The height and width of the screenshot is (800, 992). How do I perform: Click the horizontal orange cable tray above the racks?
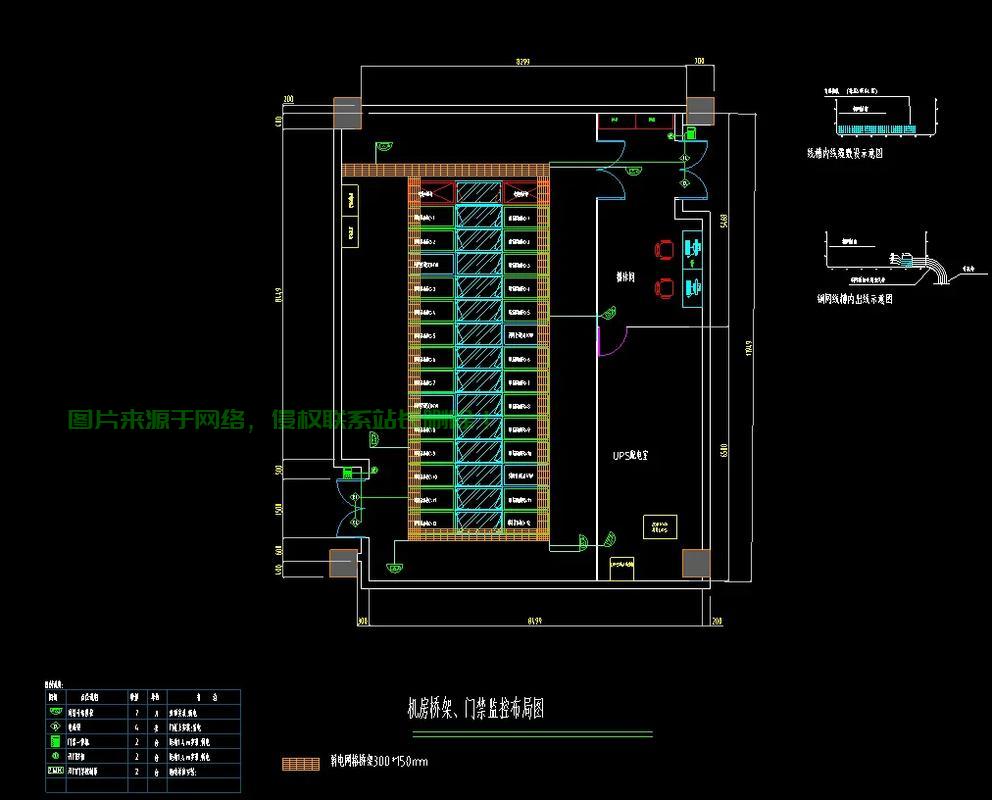(445, 170)
